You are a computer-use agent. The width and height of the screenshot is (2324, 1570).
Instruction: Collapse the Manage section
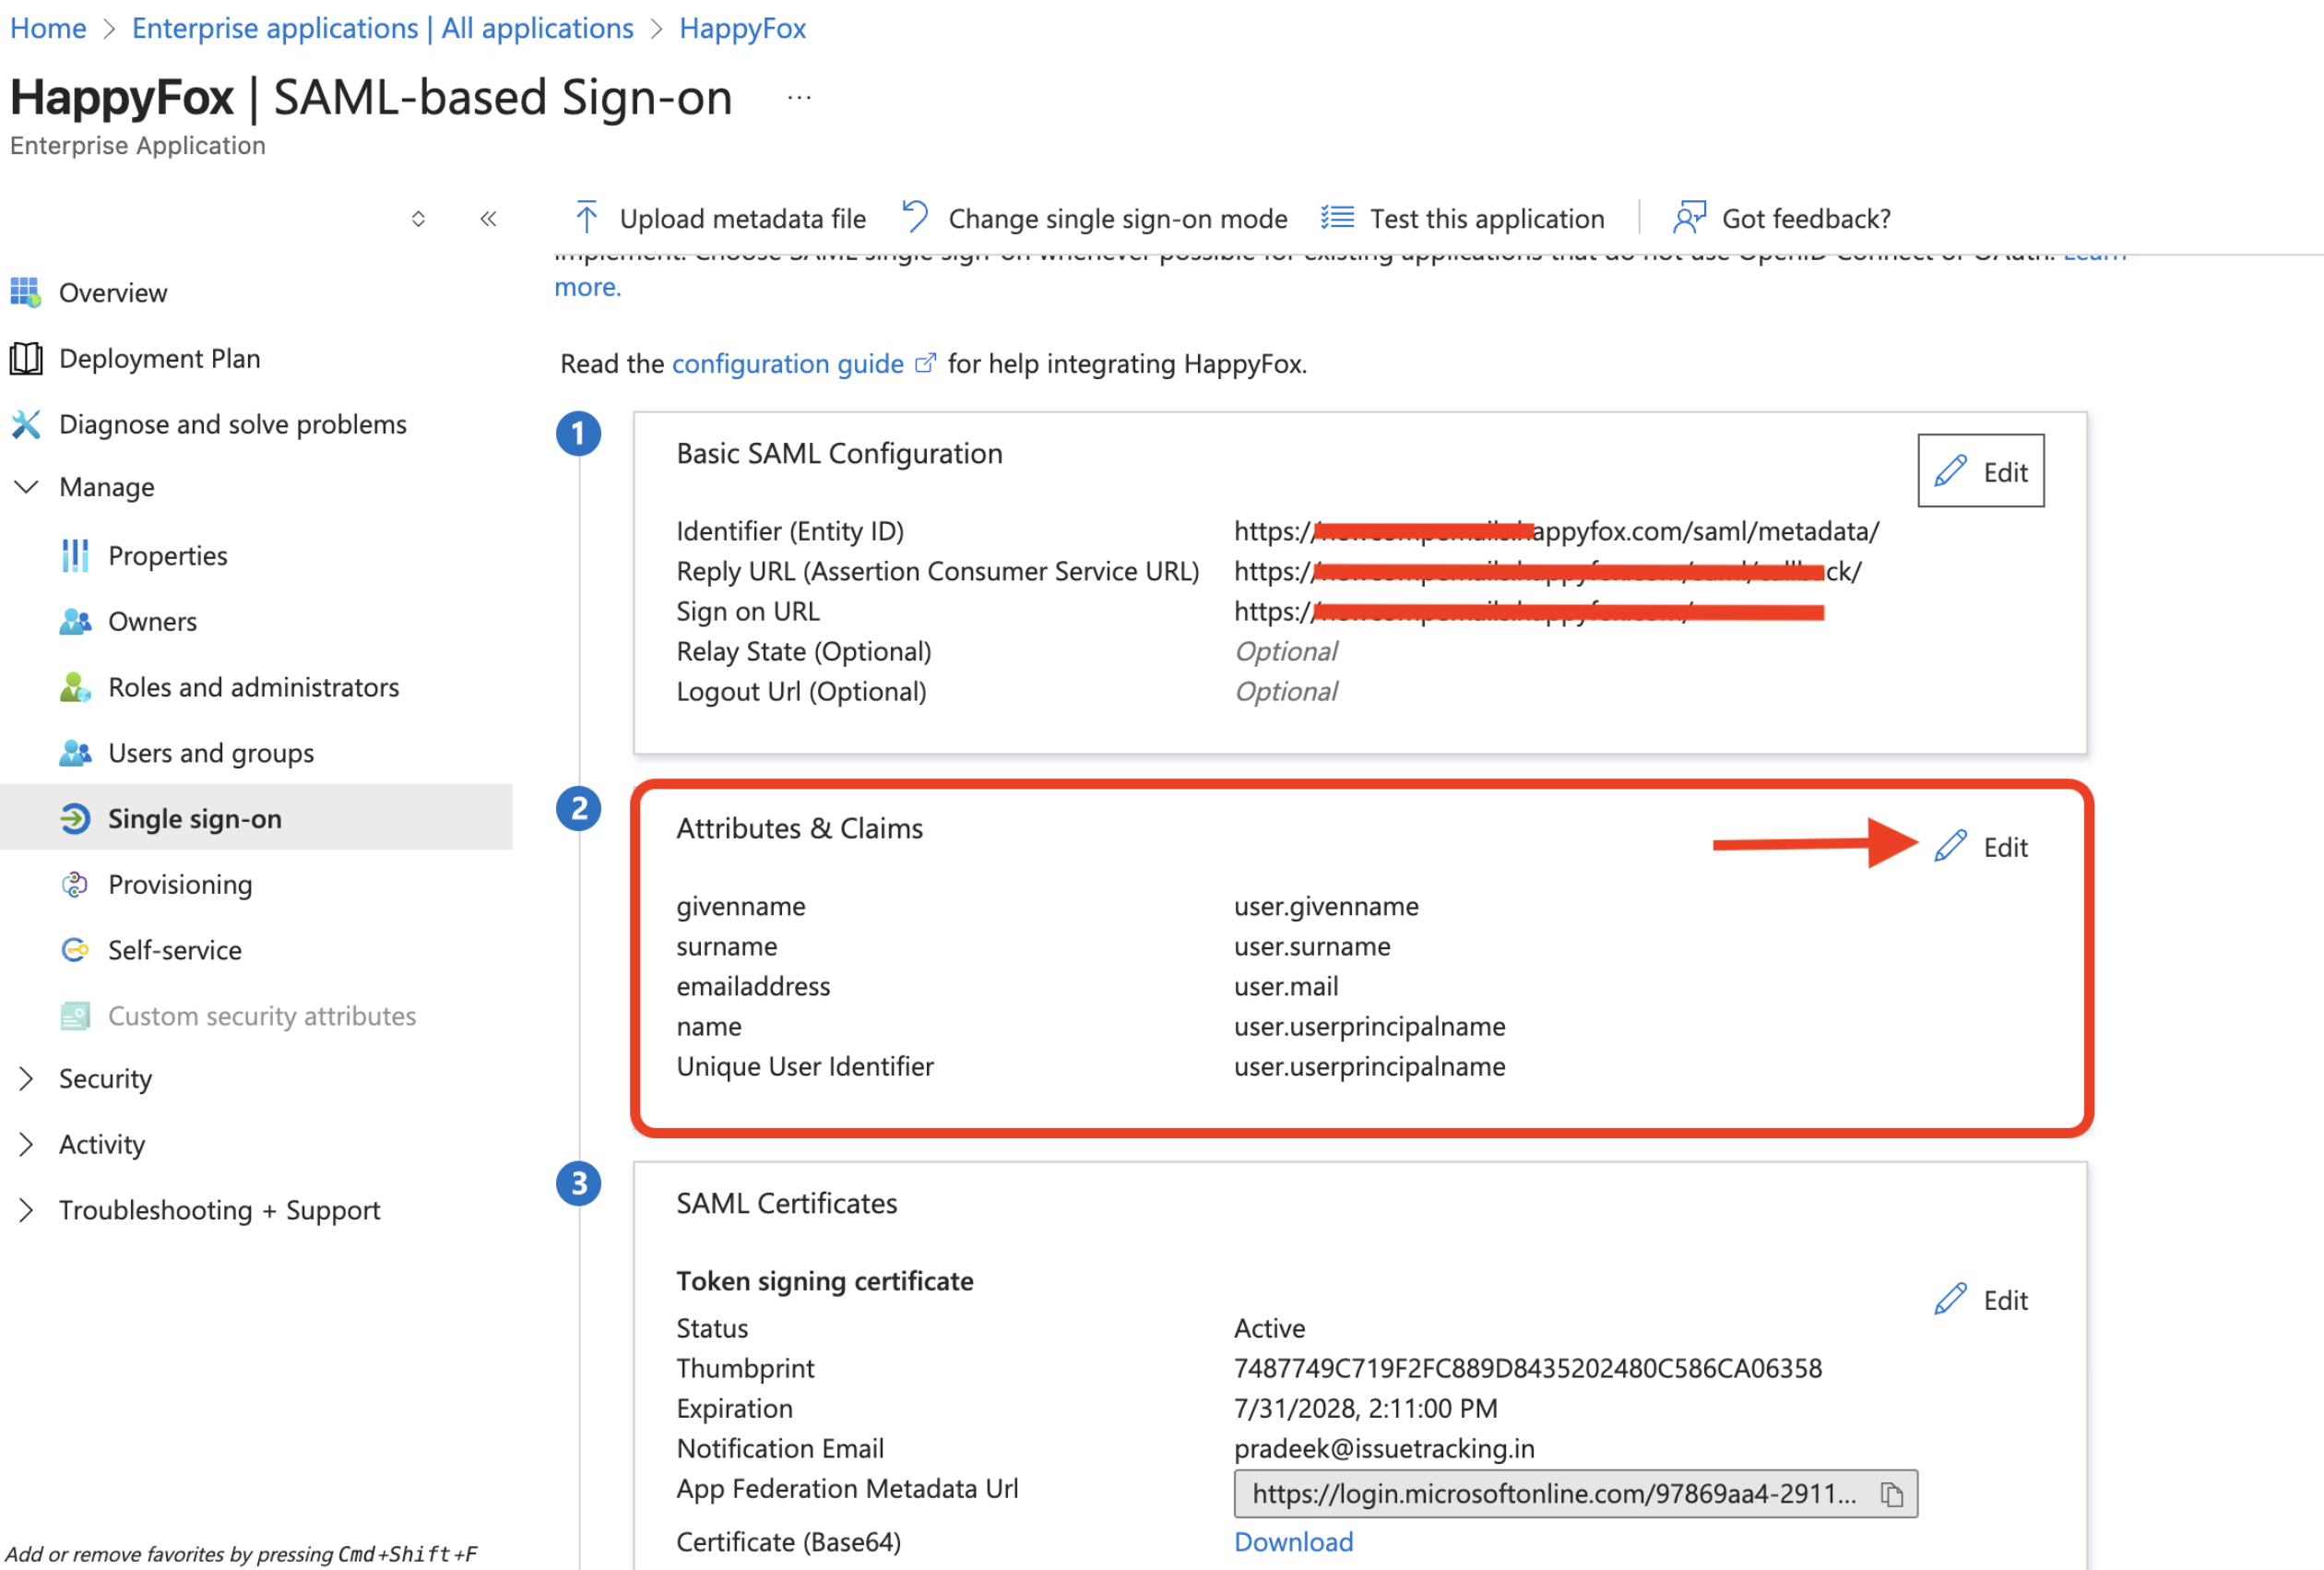27,487
